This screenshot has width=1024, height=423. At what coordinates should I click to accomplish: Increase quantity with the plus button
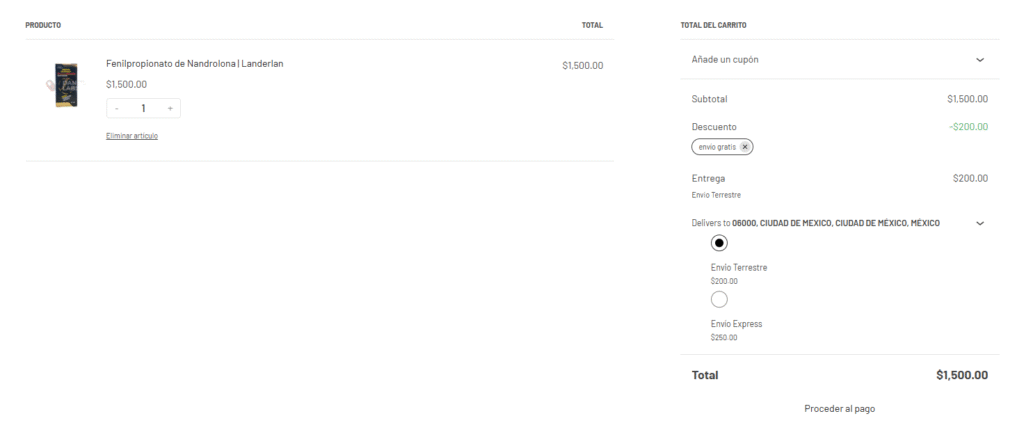(170, 108)
